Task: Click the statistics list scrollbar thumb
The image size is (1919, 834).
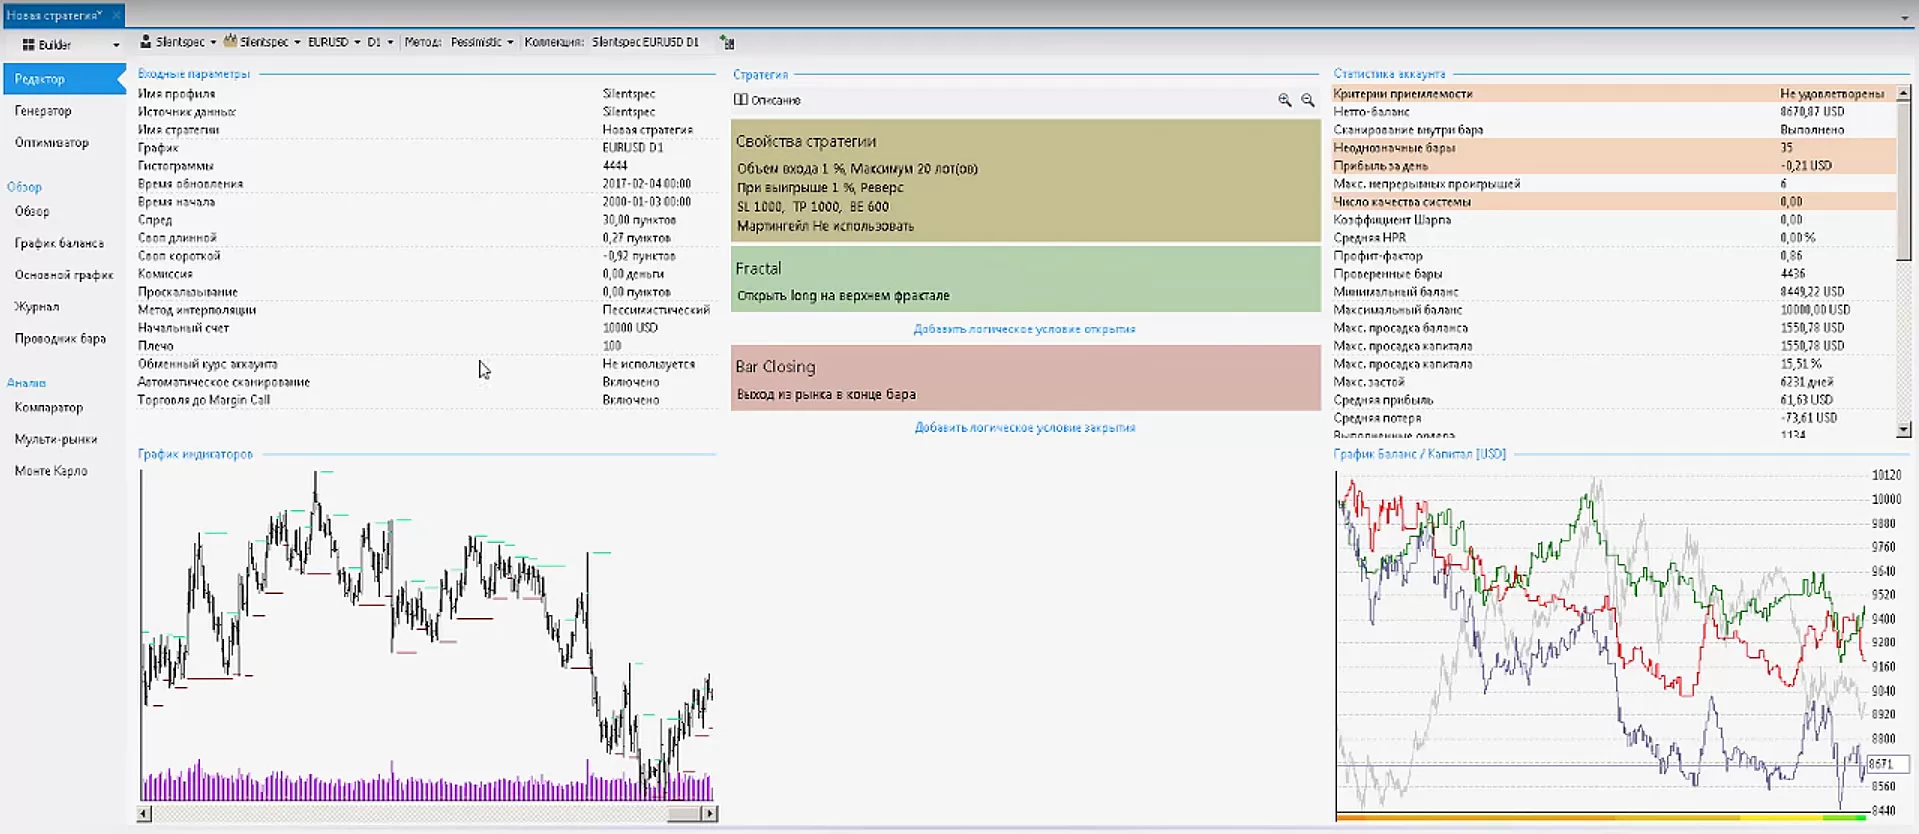Action: tap(1903, 180)
